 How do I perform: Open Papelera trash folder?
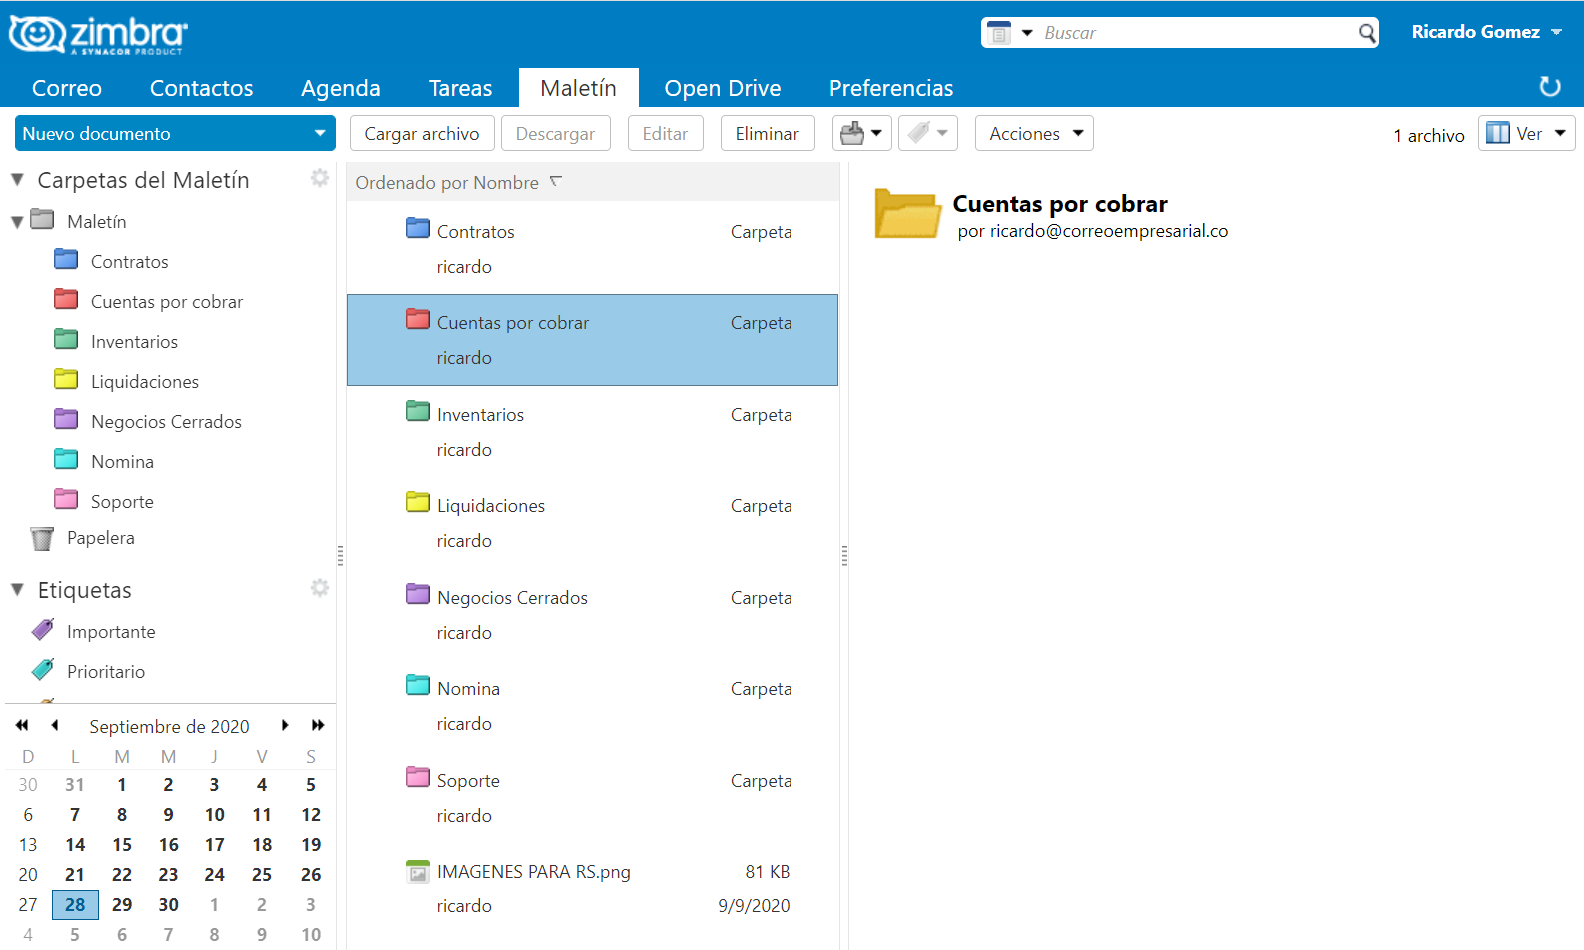100,538
